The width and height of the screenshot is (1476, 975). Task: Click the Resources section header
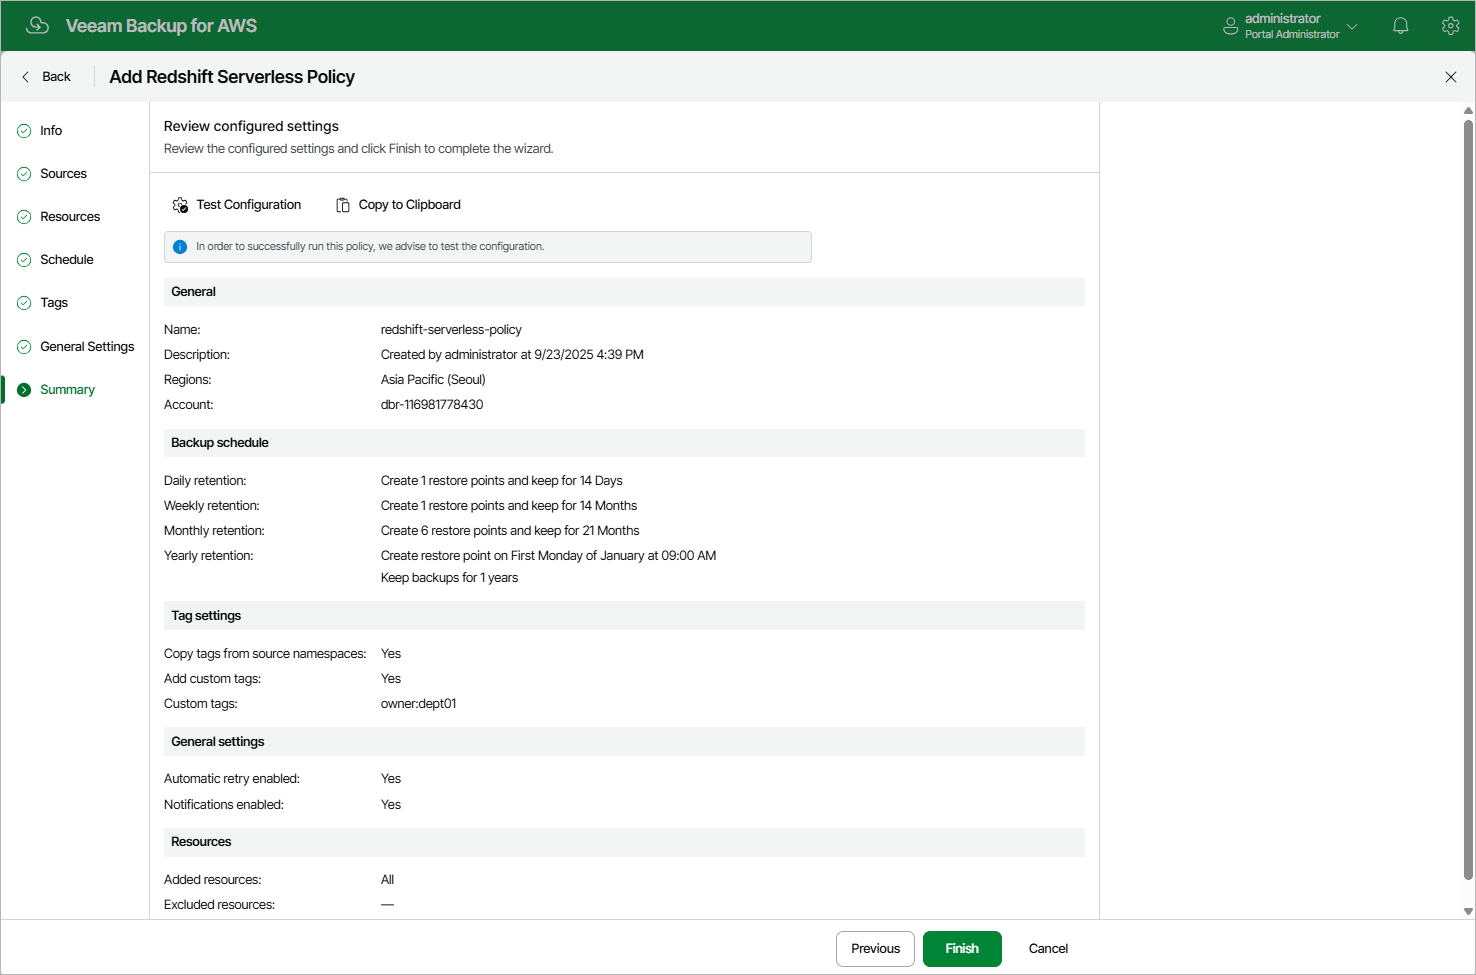(x=624, y=842)
